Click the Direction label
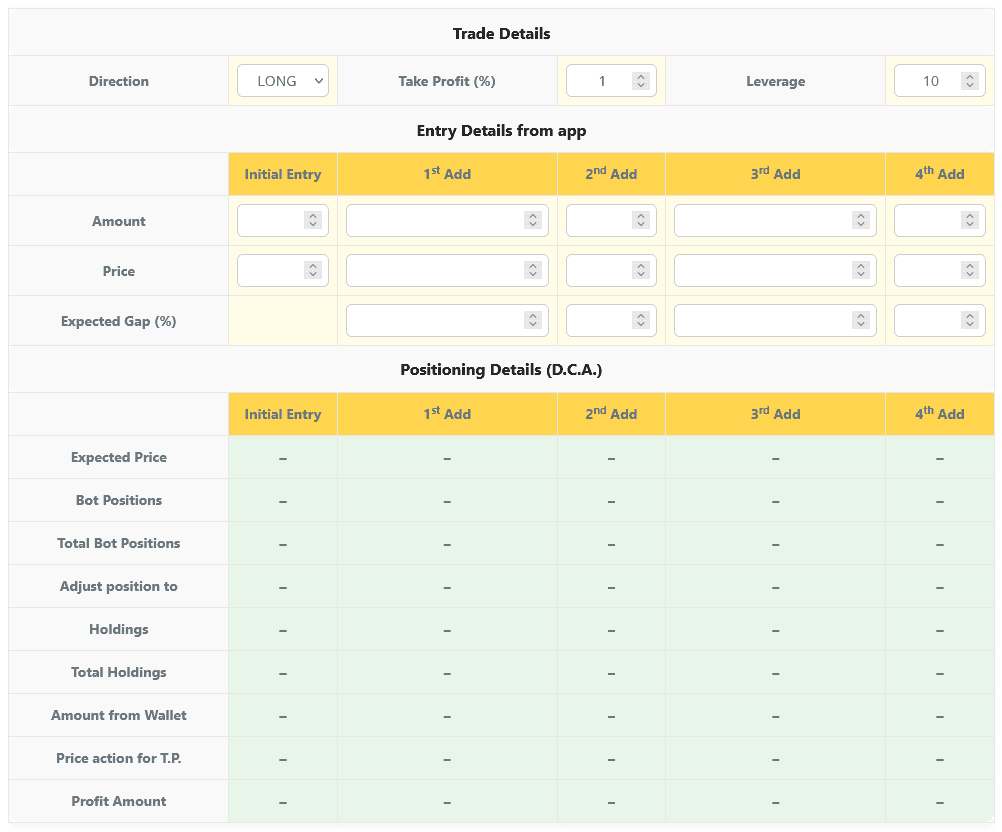The width and height of the screenshot is (1002, 832). pos(118,81)
